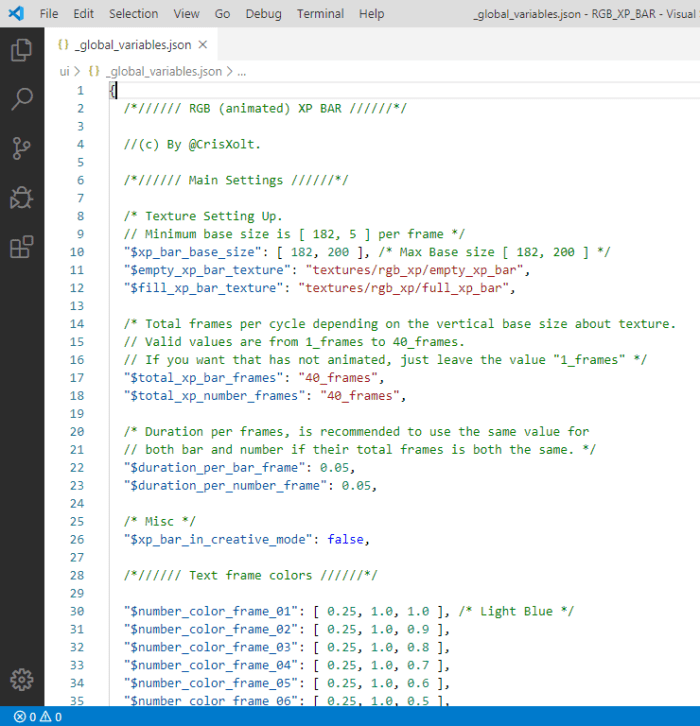
Task: Open the Extensions view icon
Action: tap(21, 247)
